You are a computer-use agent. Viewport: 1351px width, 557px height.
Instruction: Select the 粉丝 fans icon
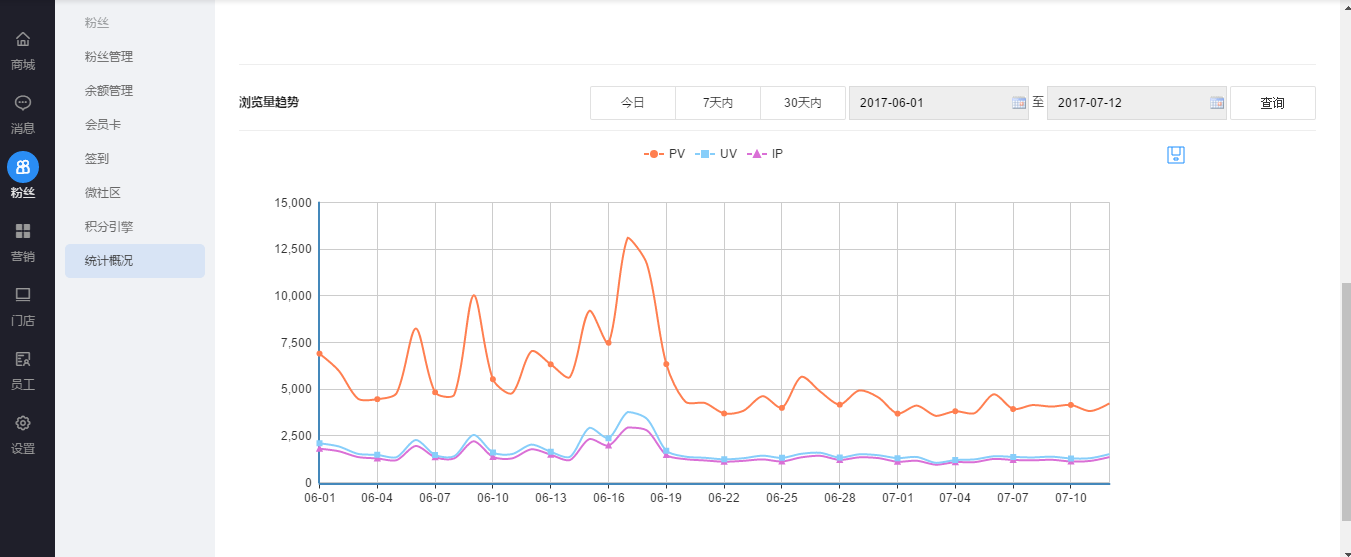click(x=22, y=167)
